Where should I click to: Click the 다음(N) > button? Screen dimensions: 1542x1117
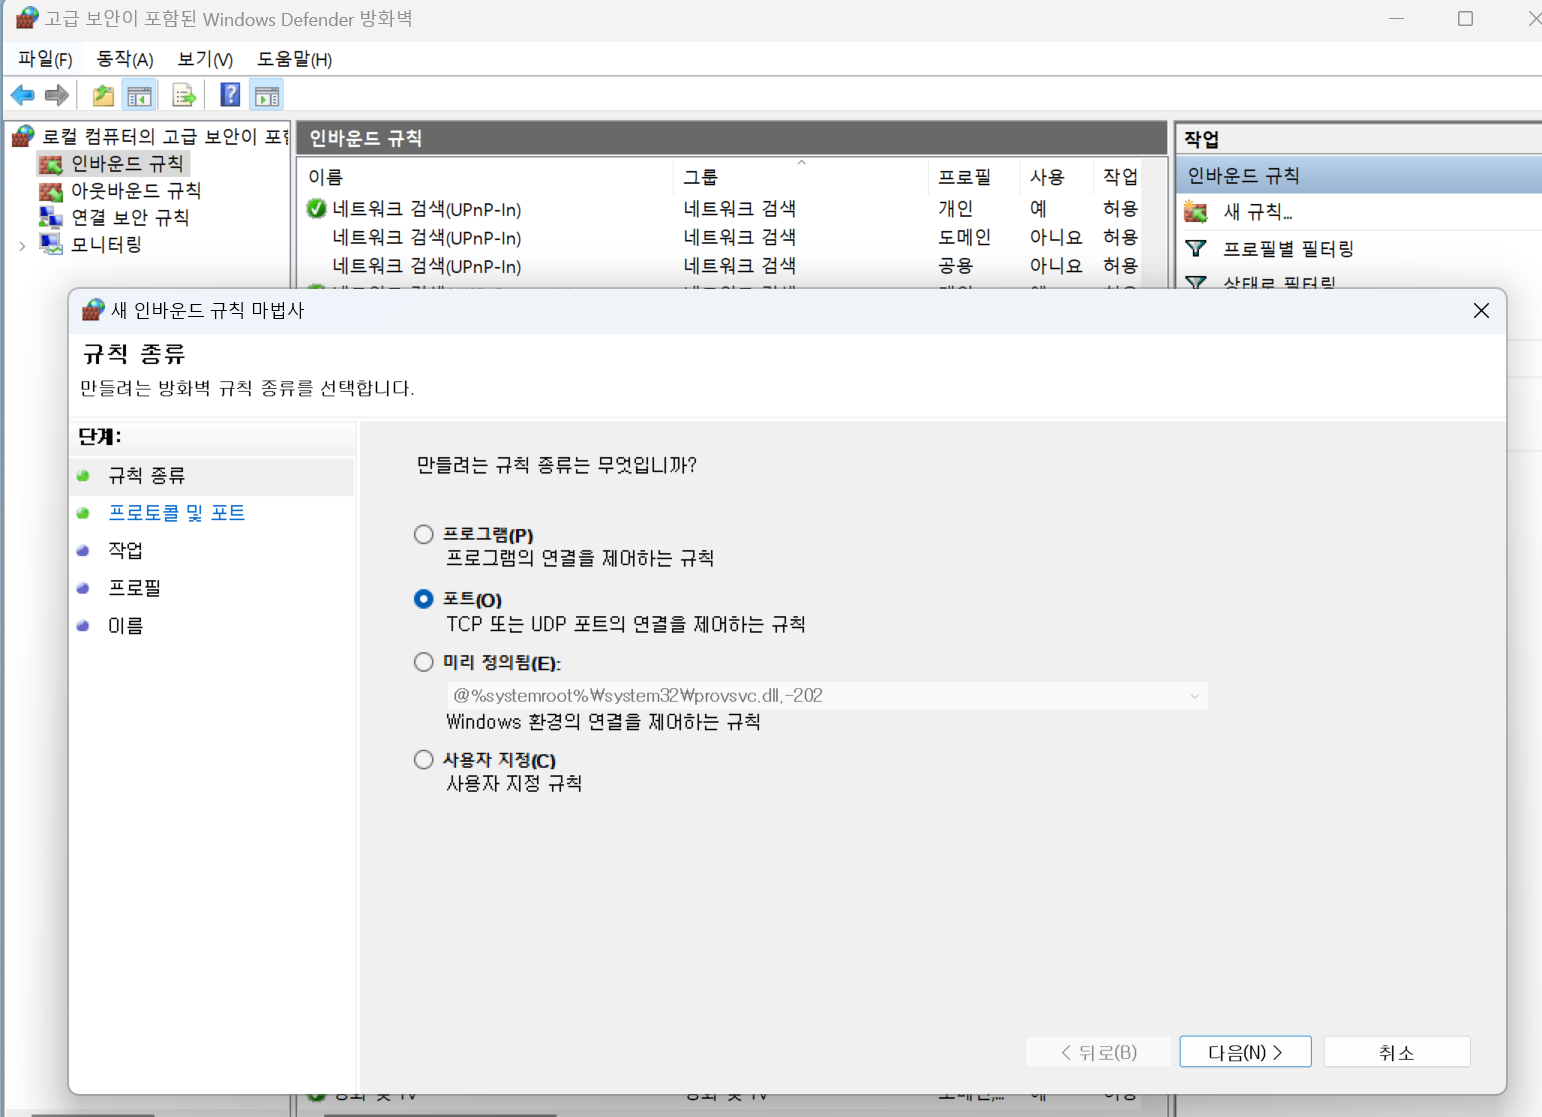[1245, 1052]
